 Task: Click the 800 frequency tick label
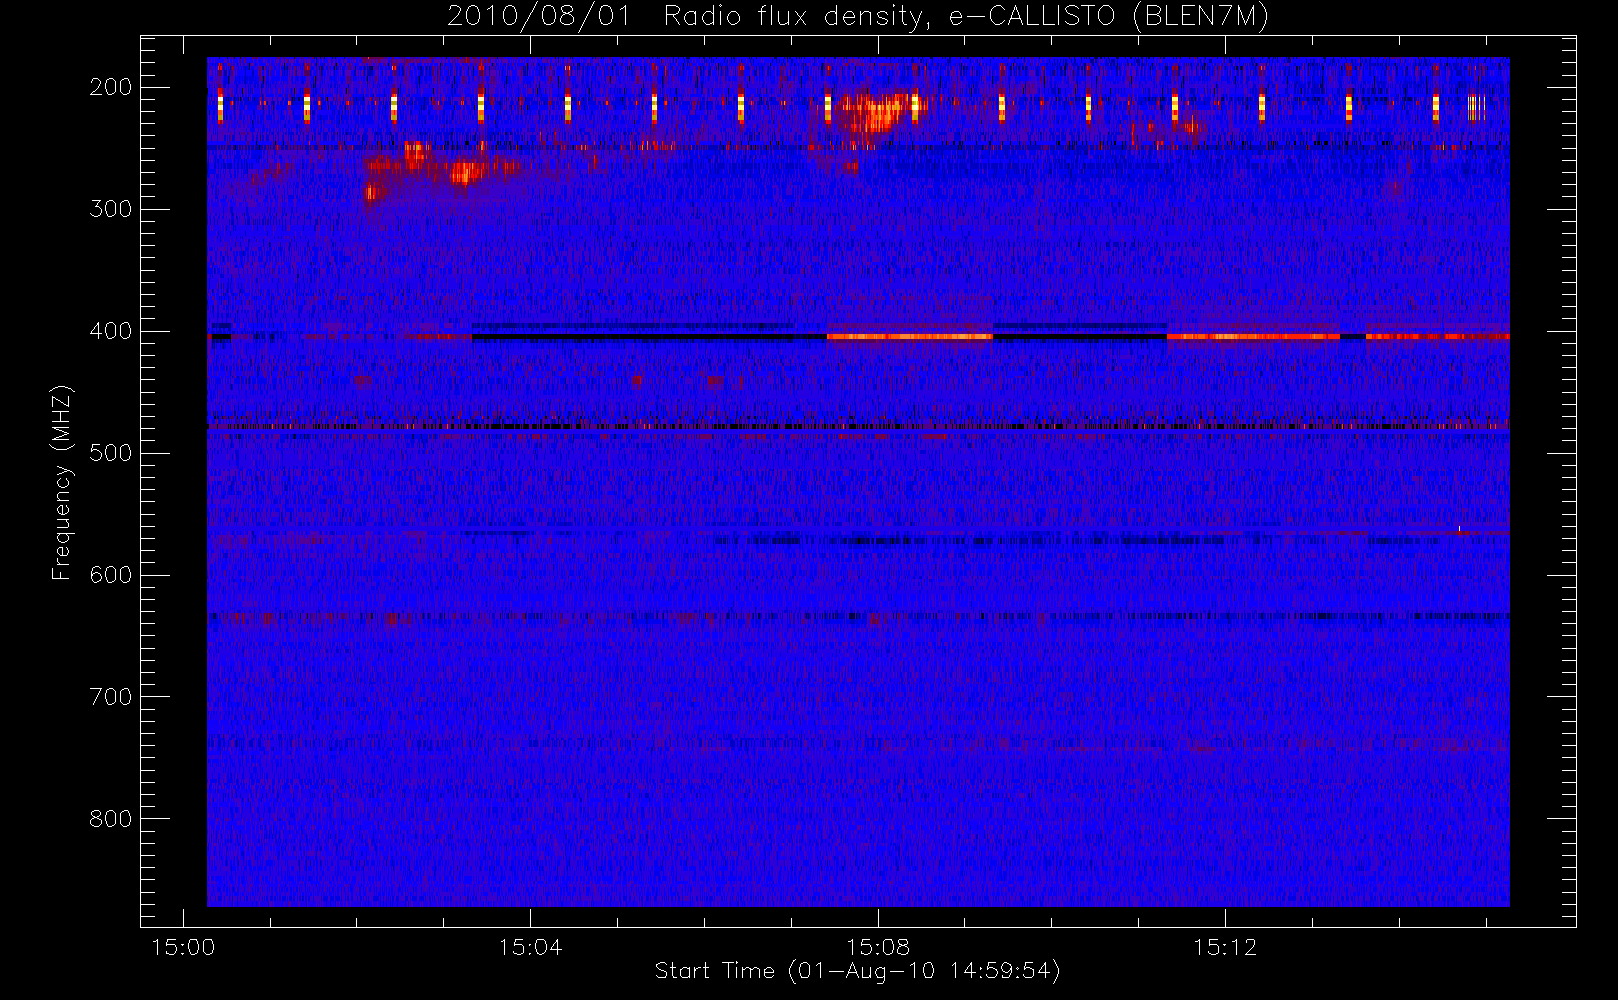(111, 819)
